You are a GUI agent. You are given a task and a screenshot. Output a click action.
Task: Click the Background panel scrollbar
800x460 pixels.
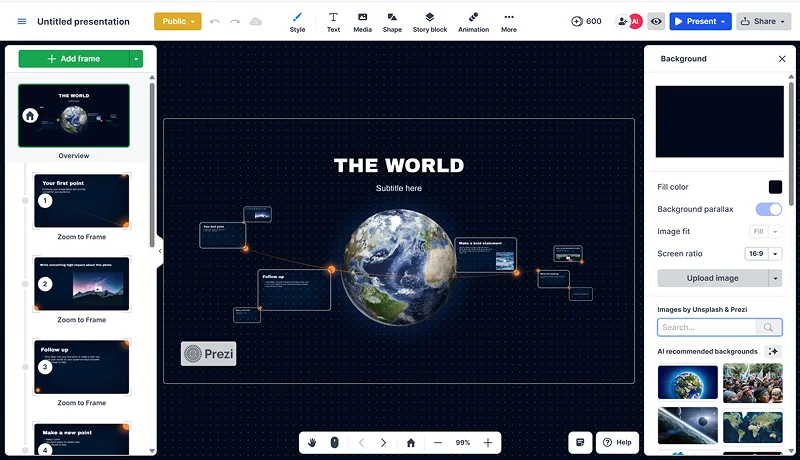pyautogui.click(x=791, y=143)
